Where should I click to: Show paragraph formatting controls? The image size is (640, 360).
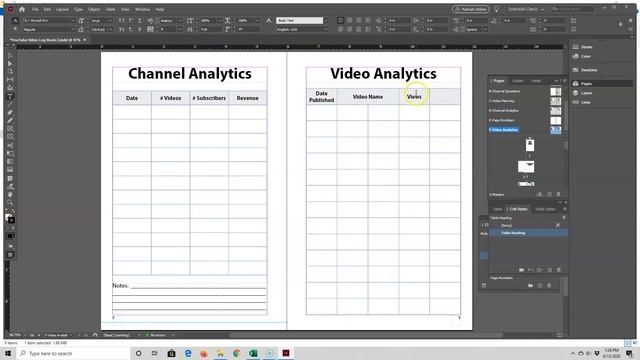[x=16, y=29]
